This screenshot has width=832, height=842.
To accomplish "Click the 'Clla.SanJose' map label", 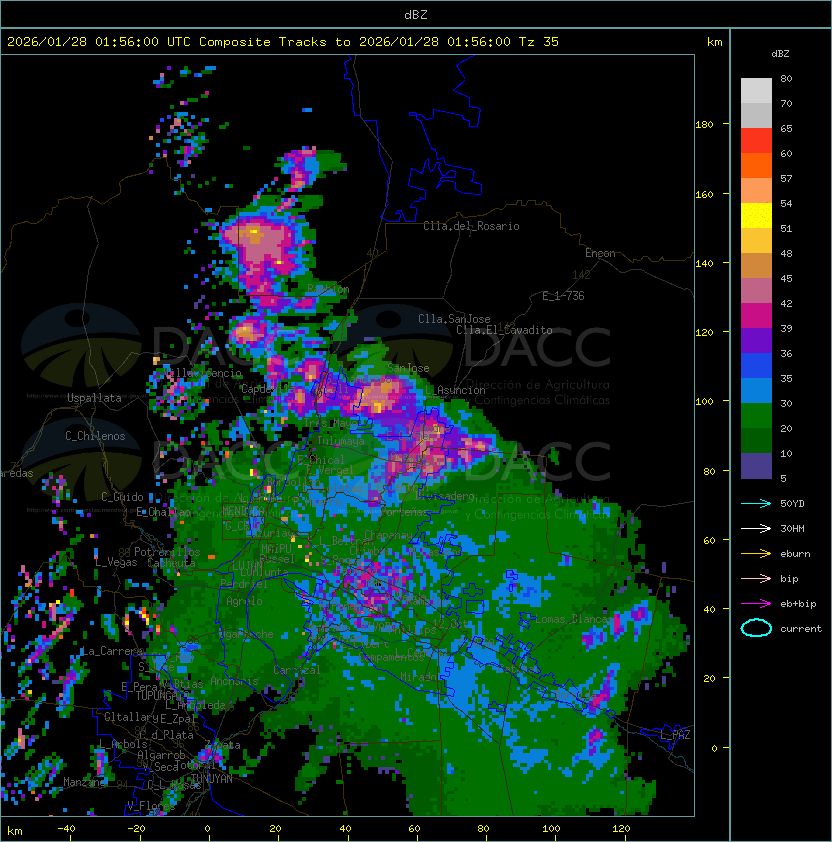I will [x=454, y=319].
